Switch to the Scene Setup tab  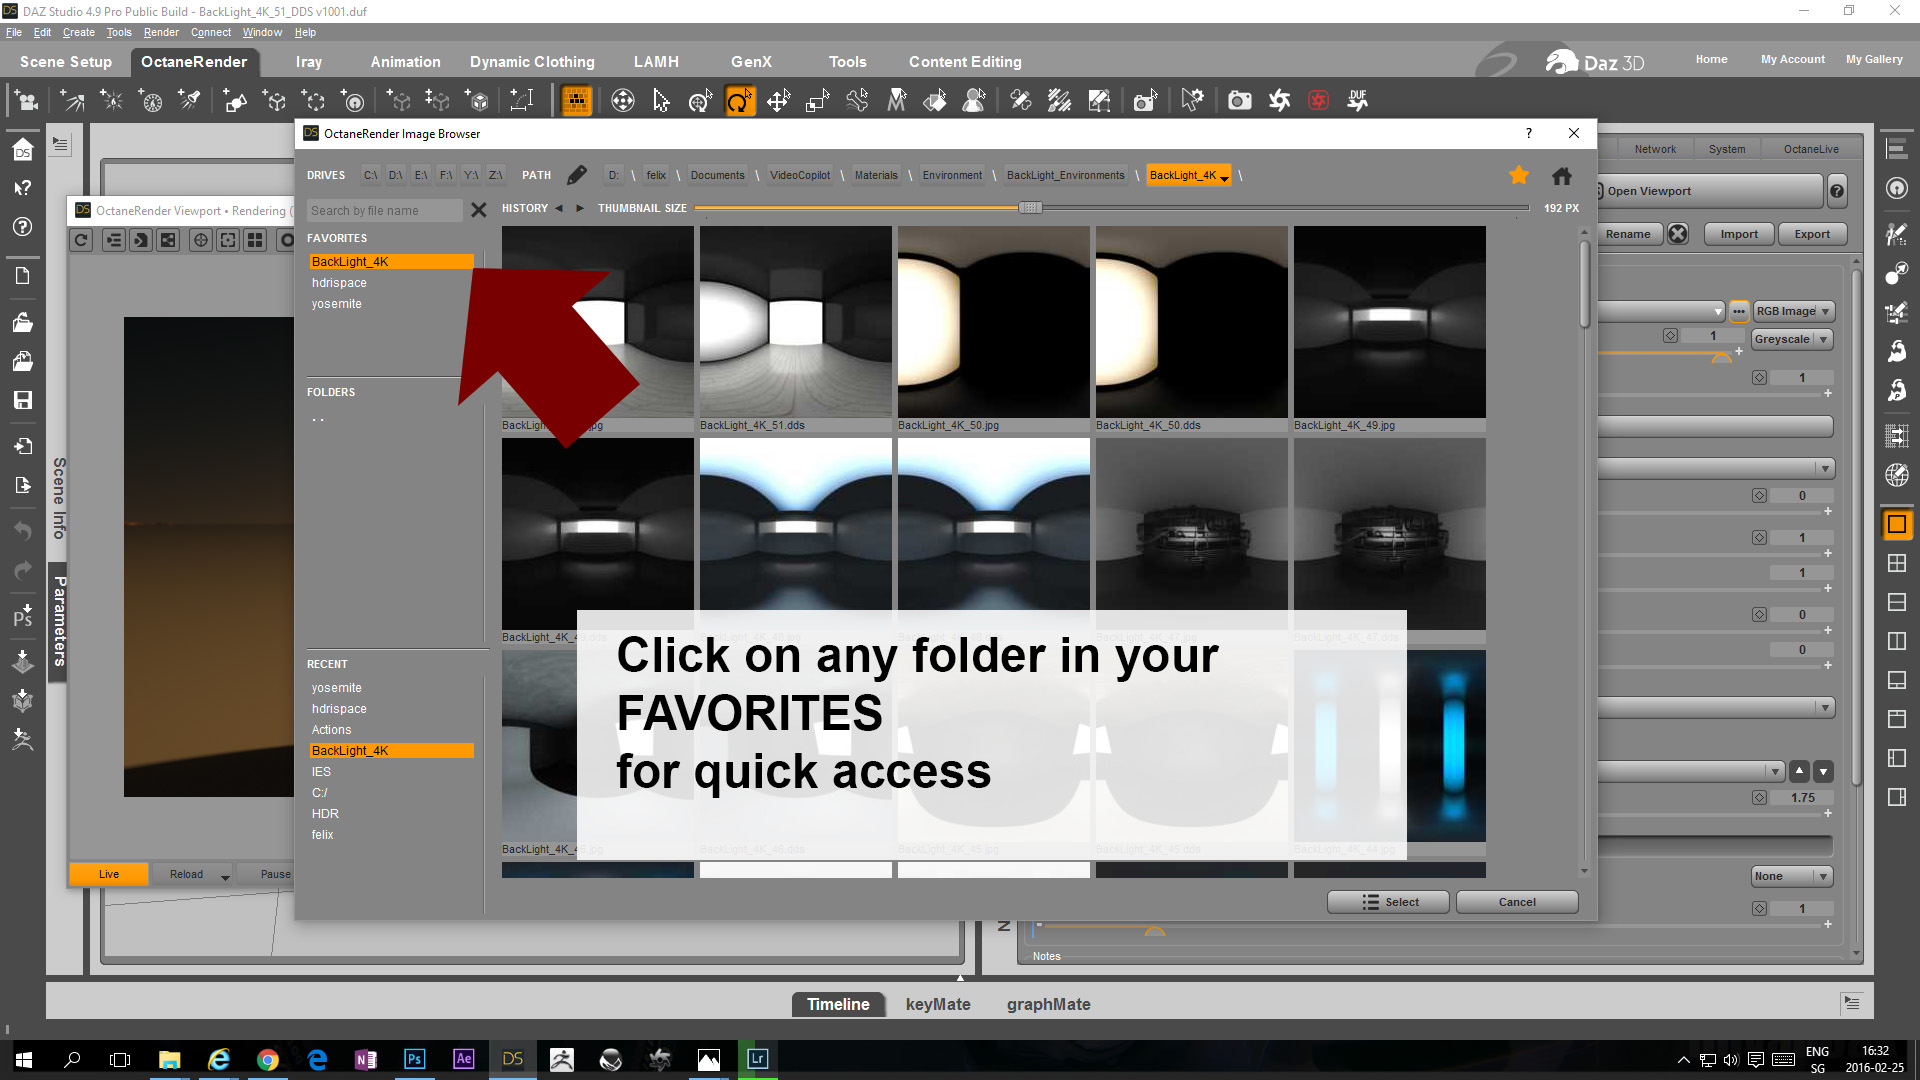66,62
